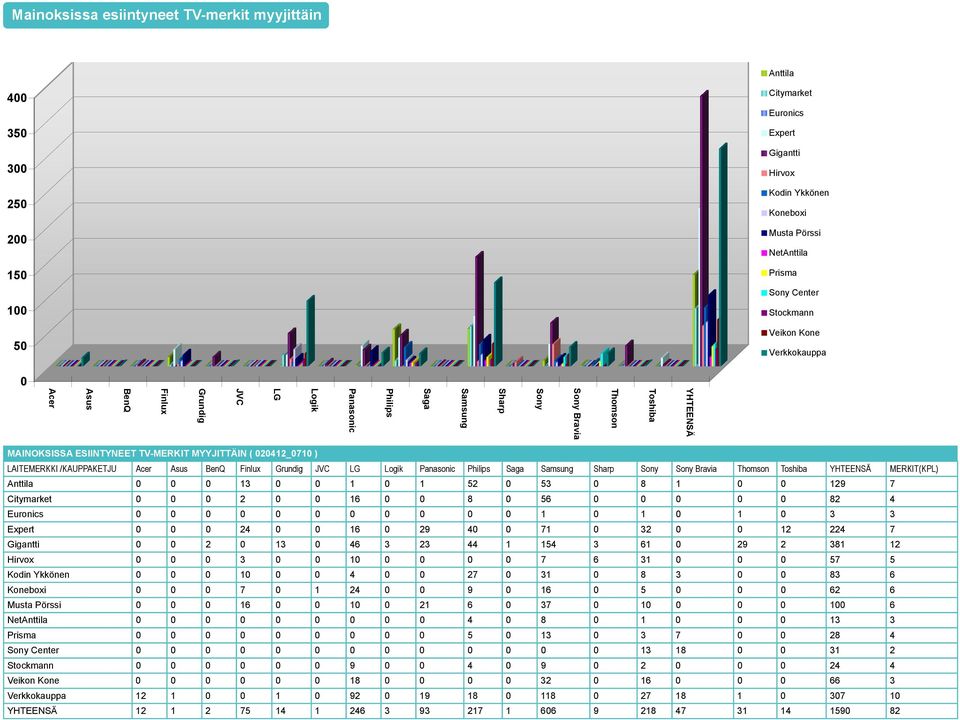Select the Kodin Ykkönen legend entry
960x720 pixels.
[795, 193]
